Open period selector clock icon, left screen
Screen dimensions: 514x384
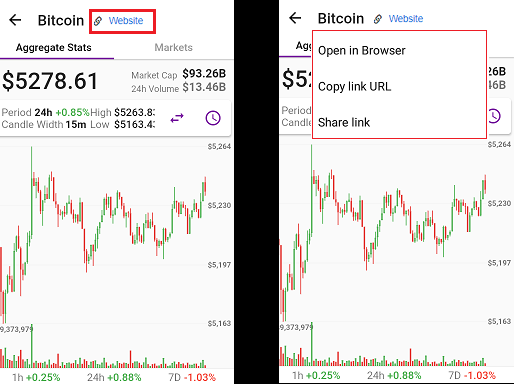[x=213, y=118]
